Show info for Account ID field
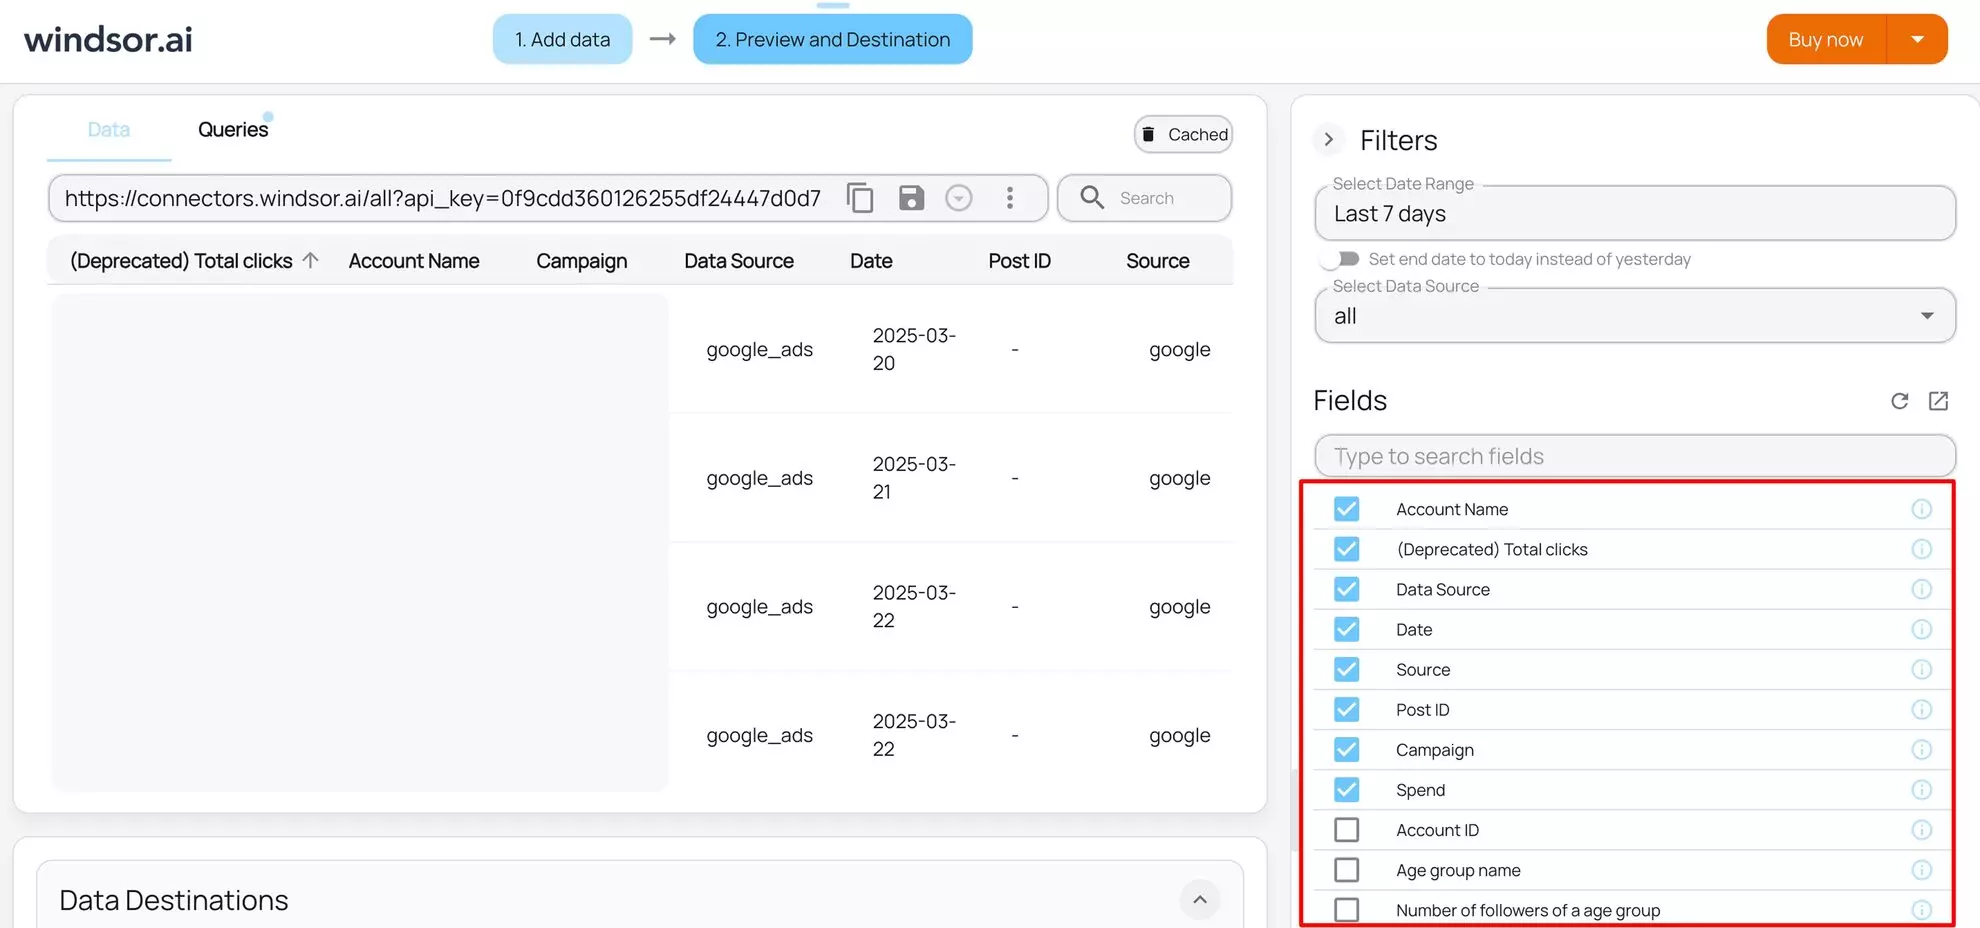Viewport: 1980px width, 928px height. (1921, 829)
